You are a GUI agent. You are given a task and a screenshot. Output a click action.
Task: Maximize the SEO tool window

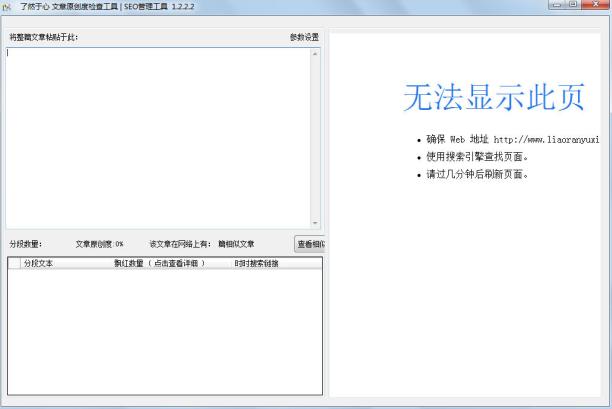(x=573, y=5)
